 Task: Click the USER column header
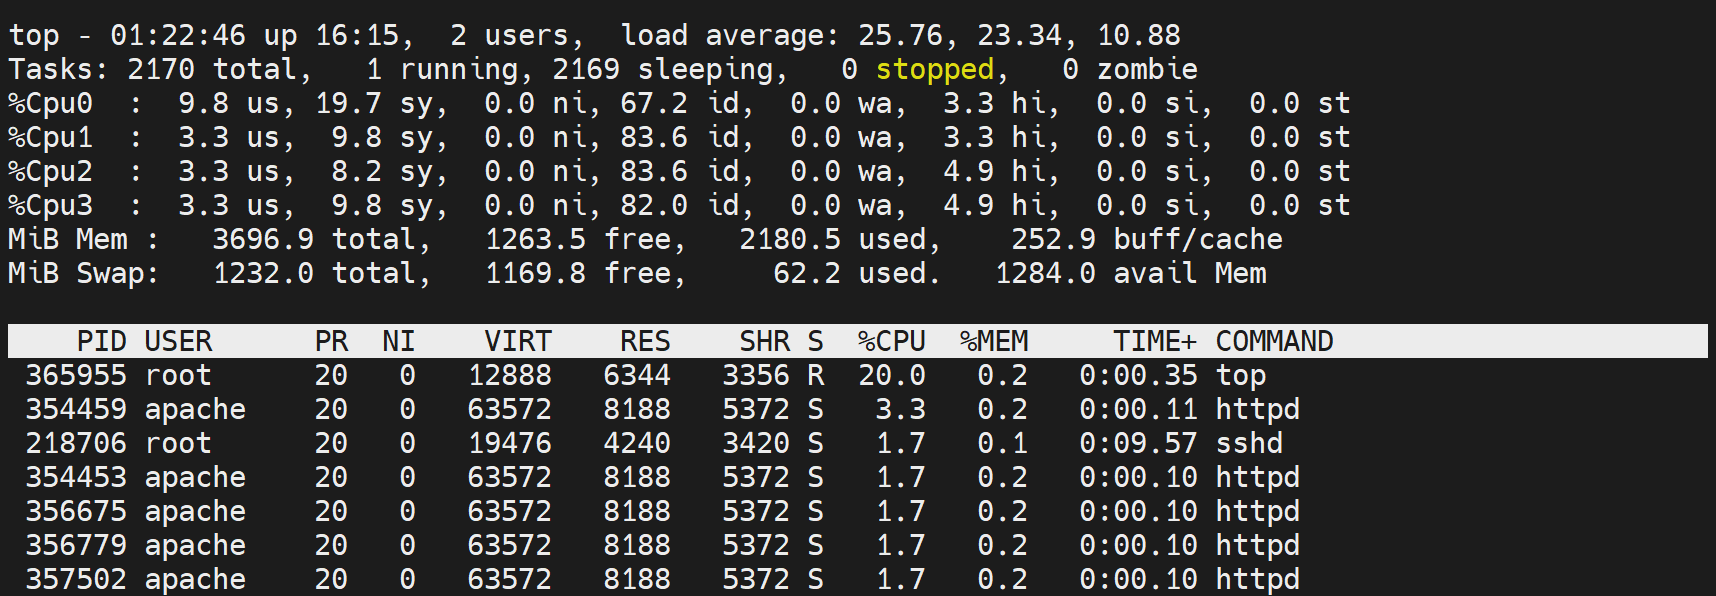tap(178, 341)
